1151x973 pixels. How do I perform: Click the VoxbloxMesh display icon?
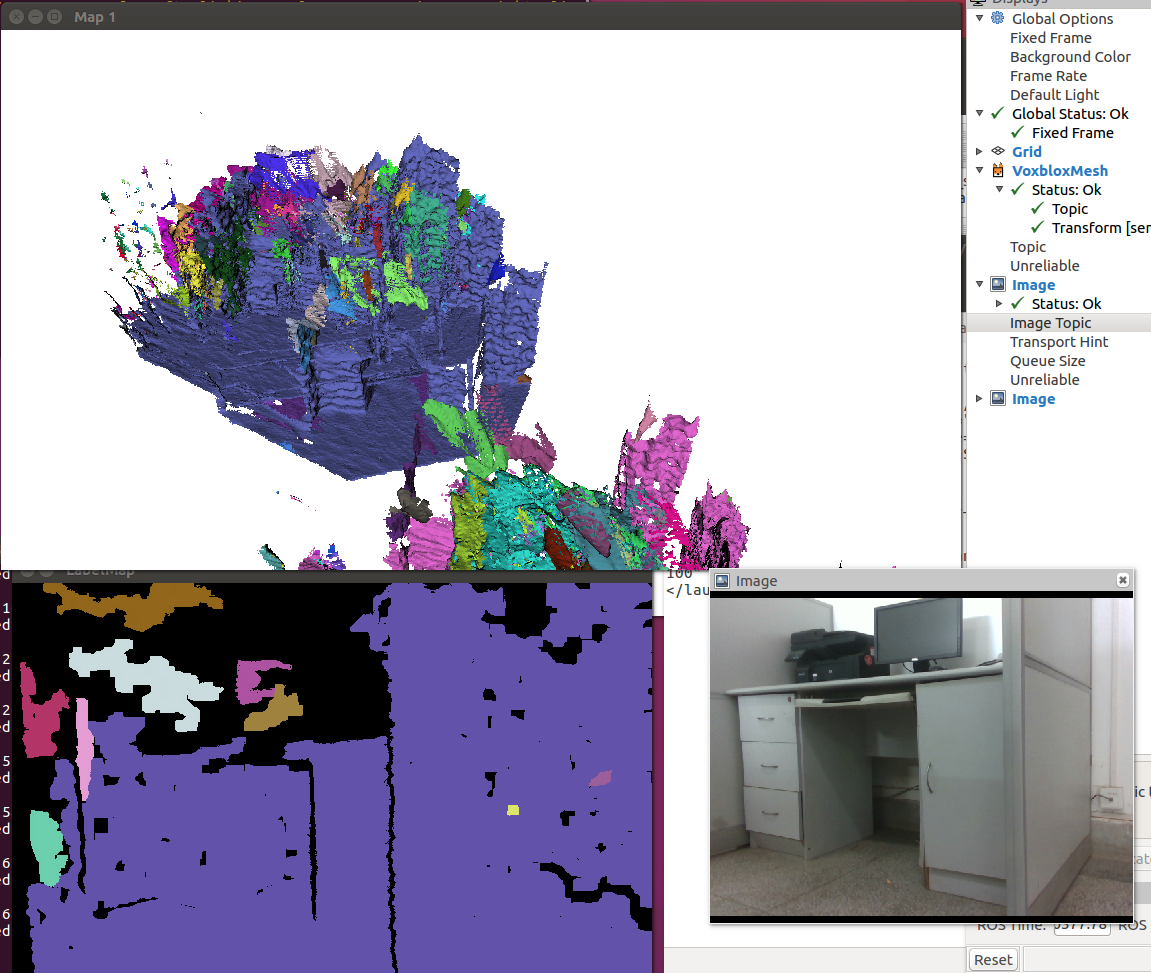(997, 170)
